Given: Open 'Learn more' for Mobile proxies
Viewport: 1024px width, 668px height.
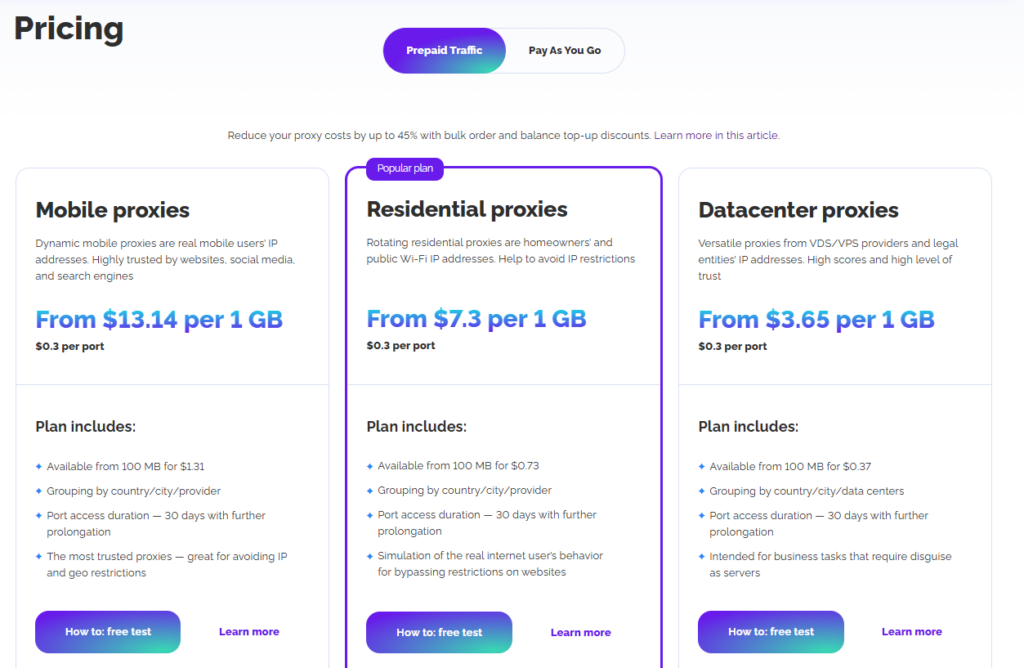Looking at the screenshot, I should (x=248, y=631).
